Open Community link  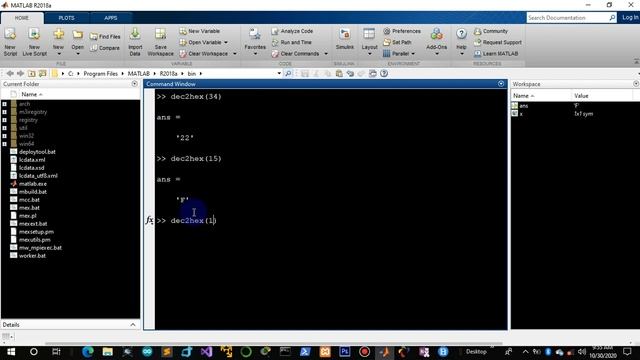coord(491,31)
